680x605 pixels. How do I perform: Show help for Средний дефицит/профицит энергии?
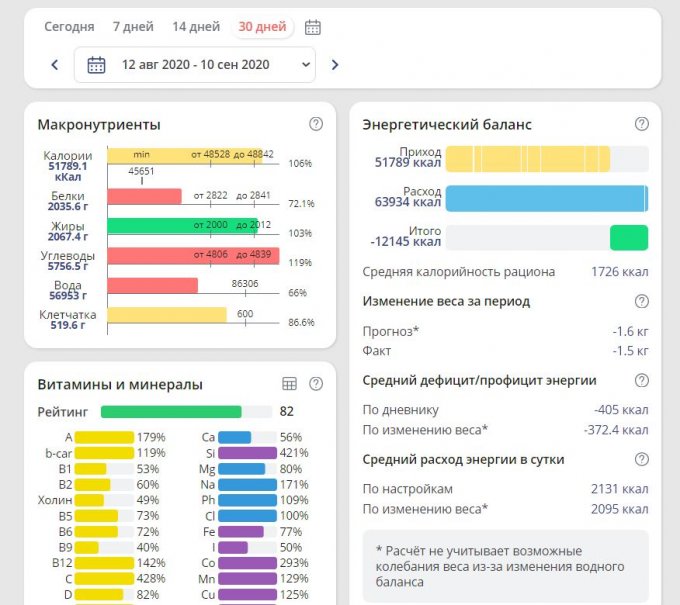pos(642,380)
